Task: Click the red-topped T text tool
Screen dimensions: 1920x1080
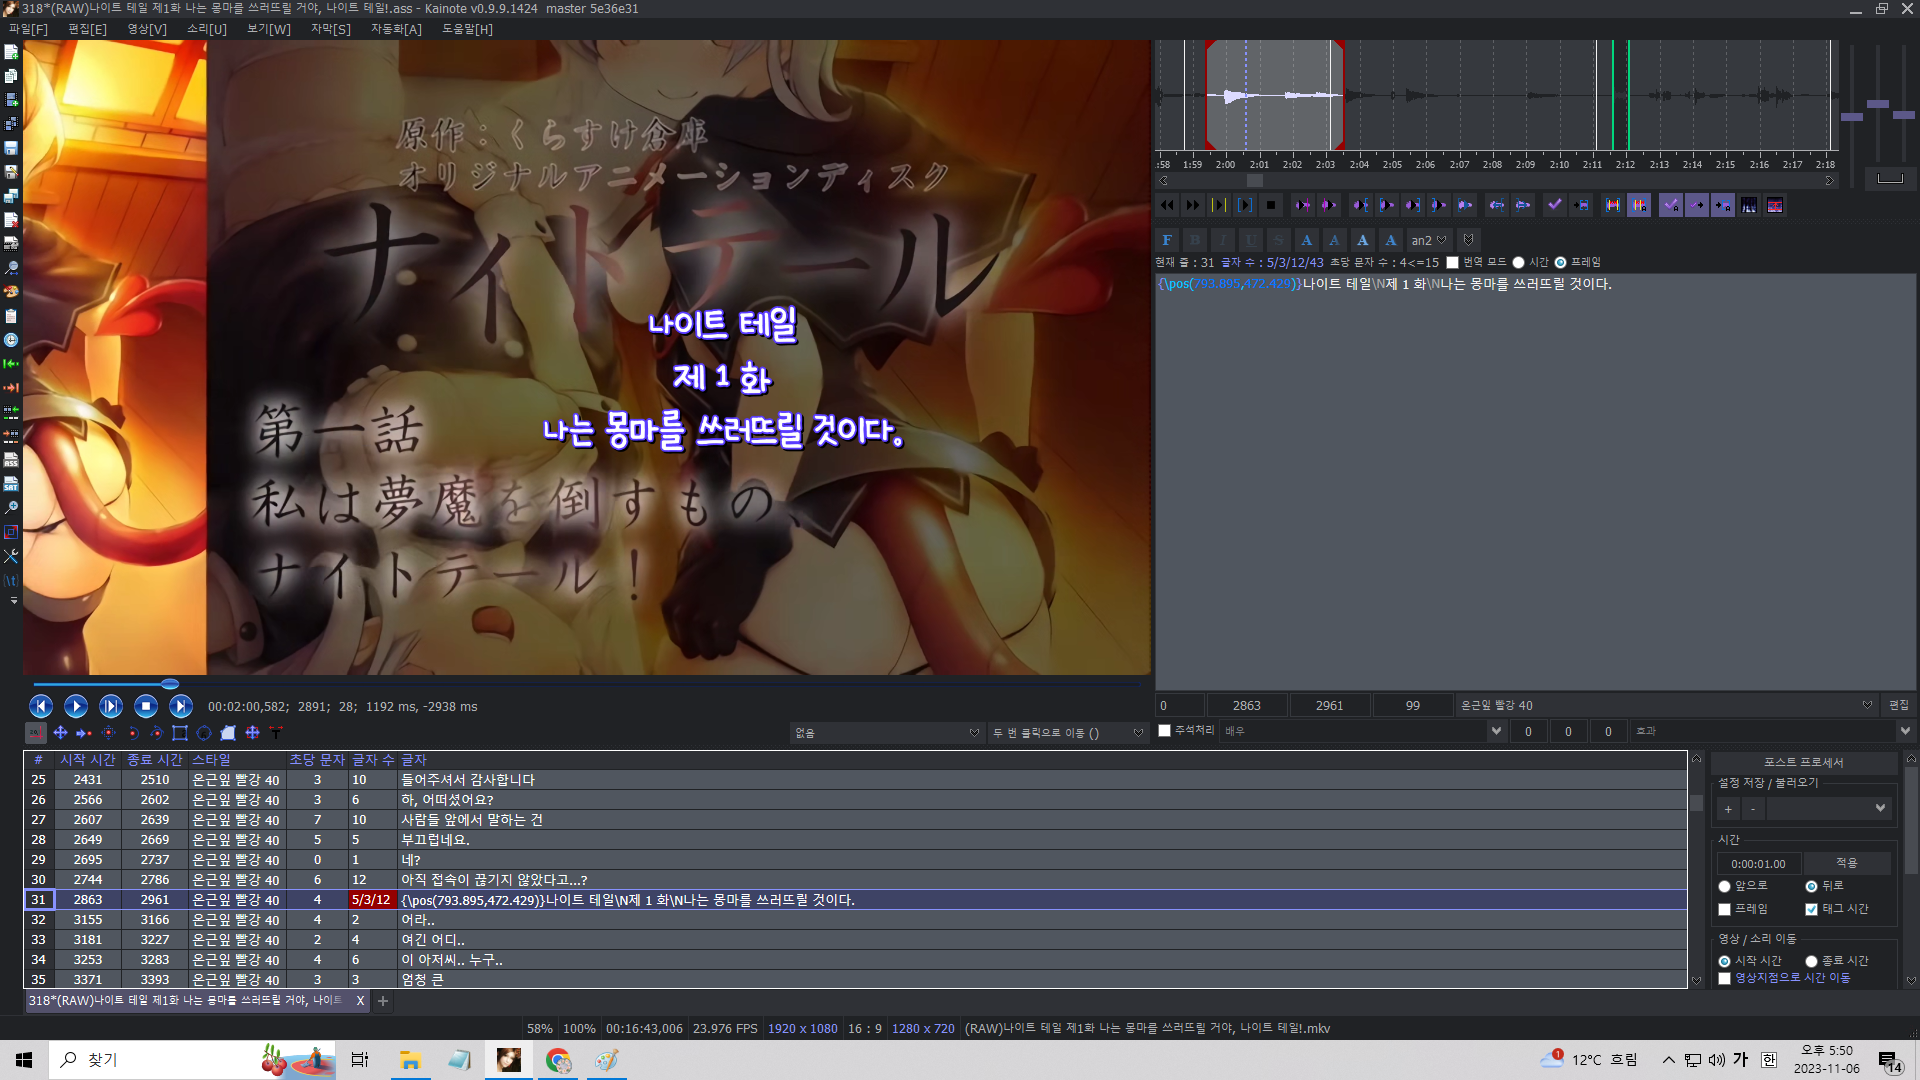Action: click(276, 733)
